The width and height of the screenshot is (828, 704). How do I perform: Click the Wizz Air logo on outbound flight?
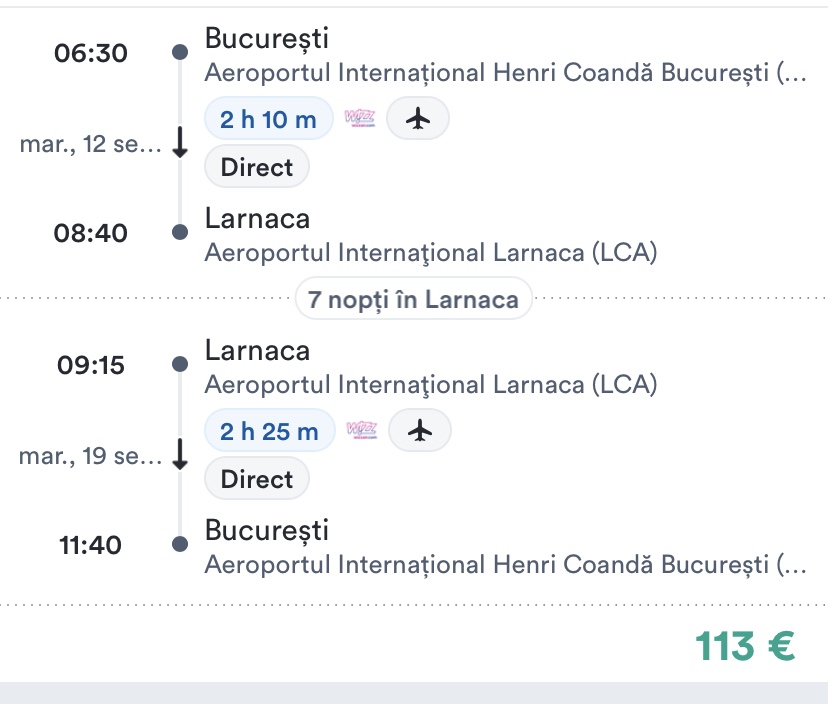point(360,119)
